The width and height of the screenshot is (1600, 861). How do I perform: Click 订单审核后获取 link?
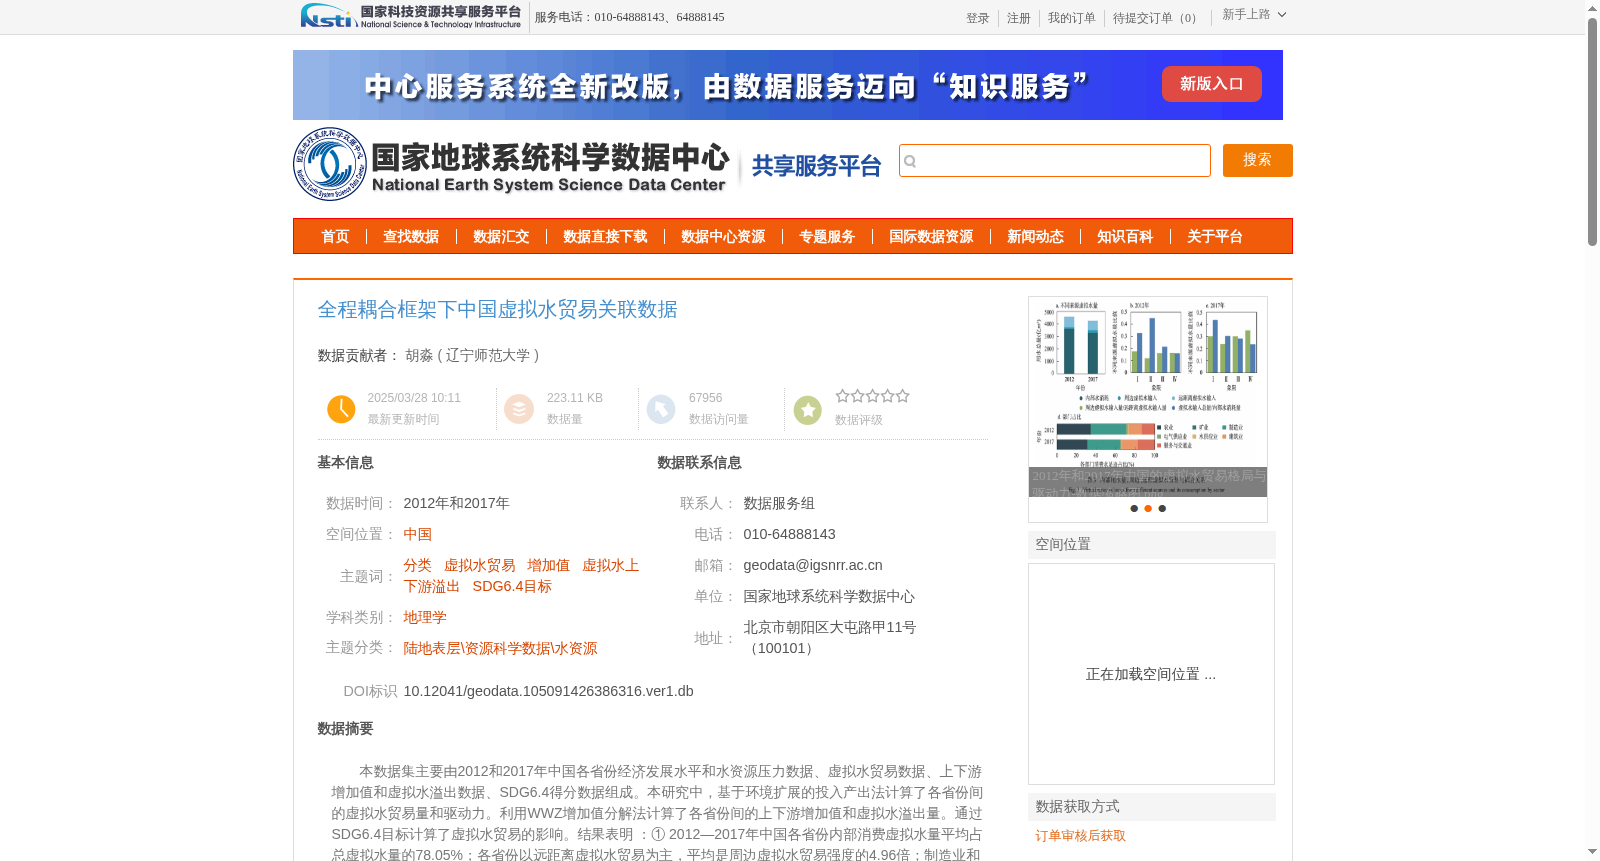click(x=1081, y=836)
